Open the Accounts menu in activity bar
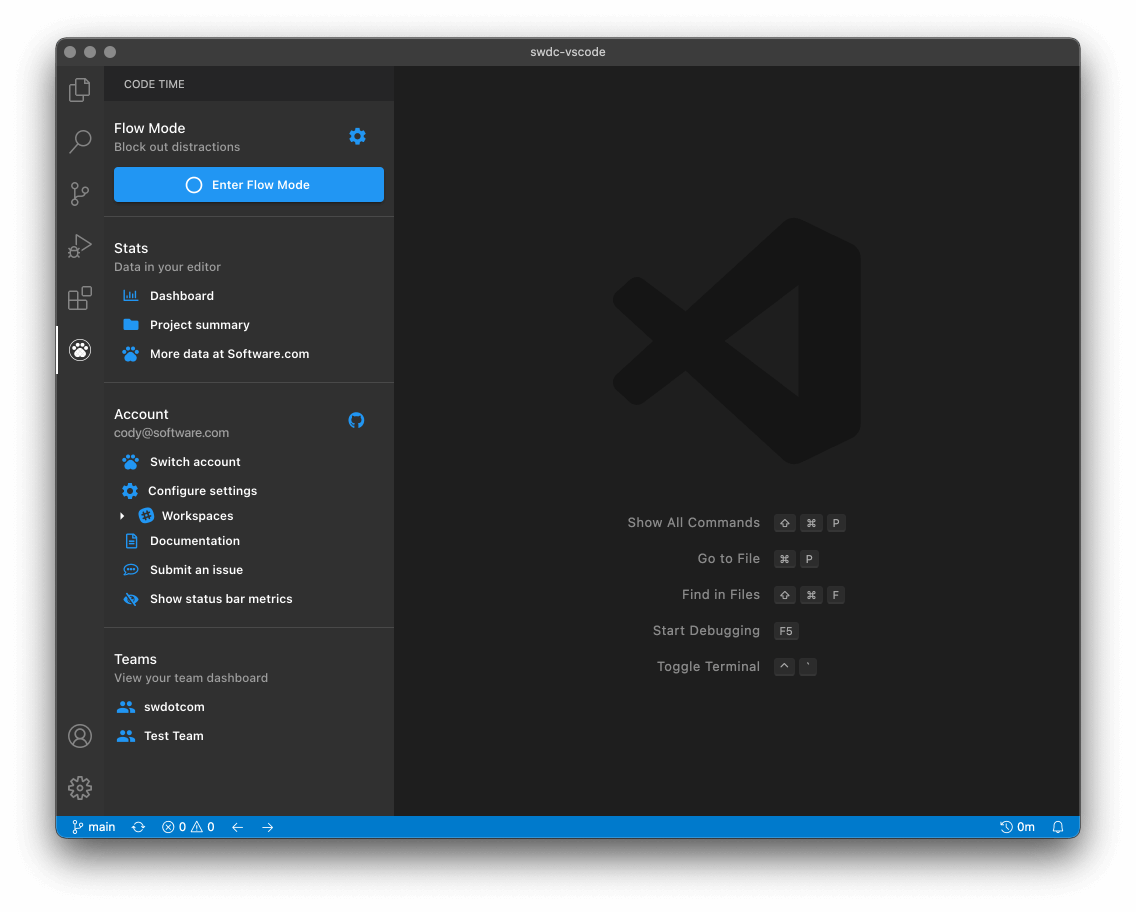The width and height of the screenshot is (1136, 912). (80, 736)
